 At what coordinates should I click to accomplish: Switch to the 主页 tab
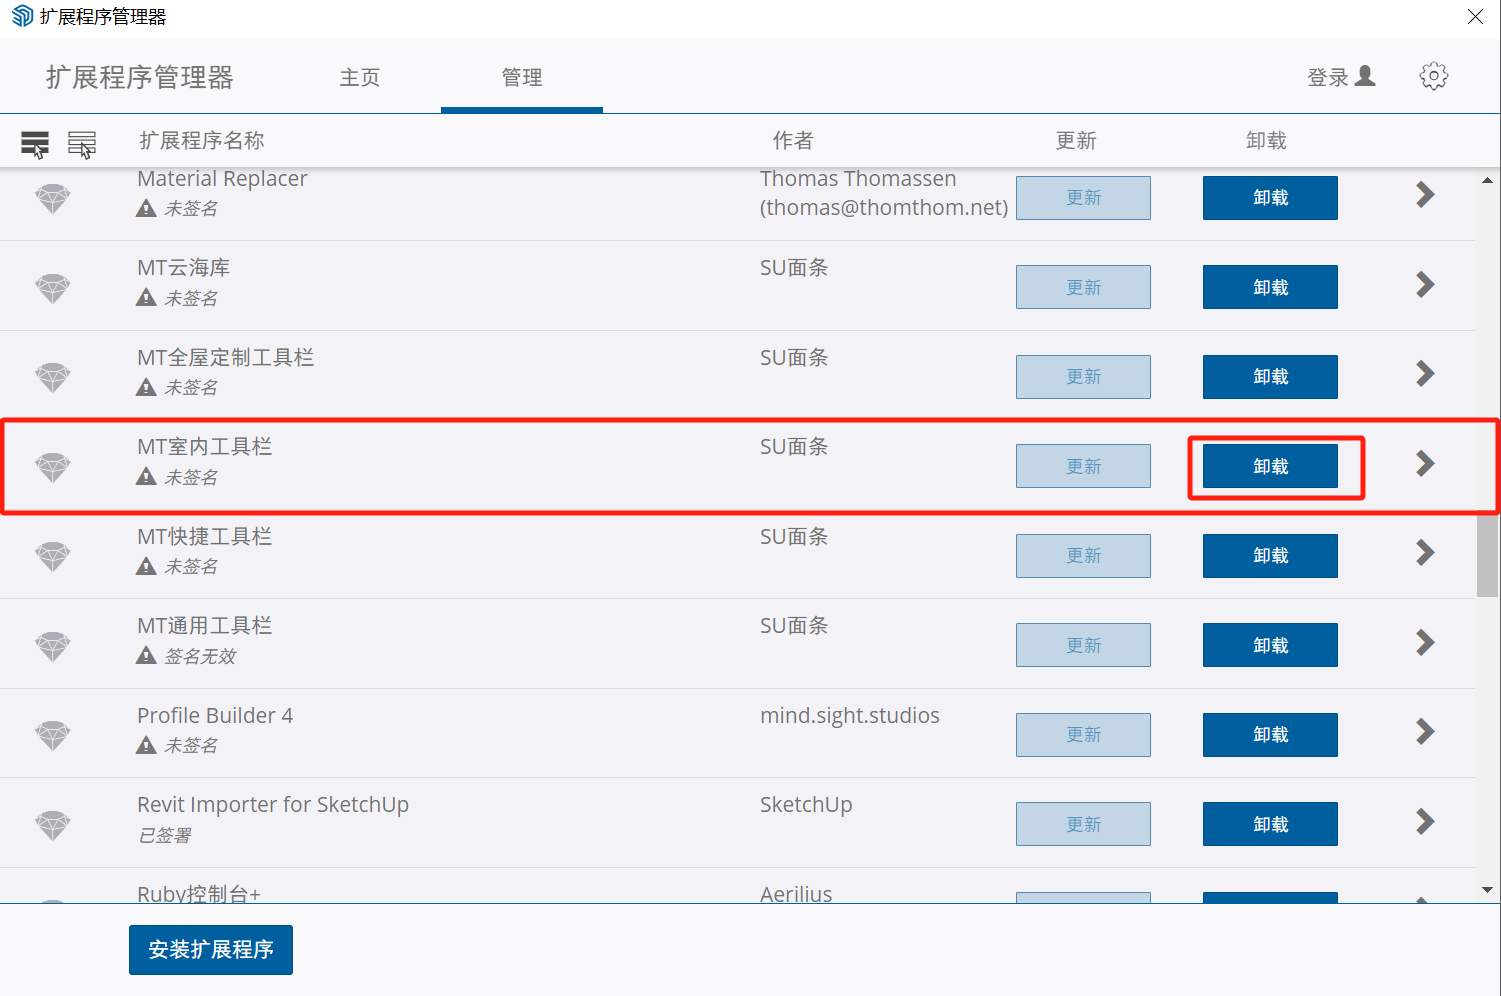(x=360, y=77)
